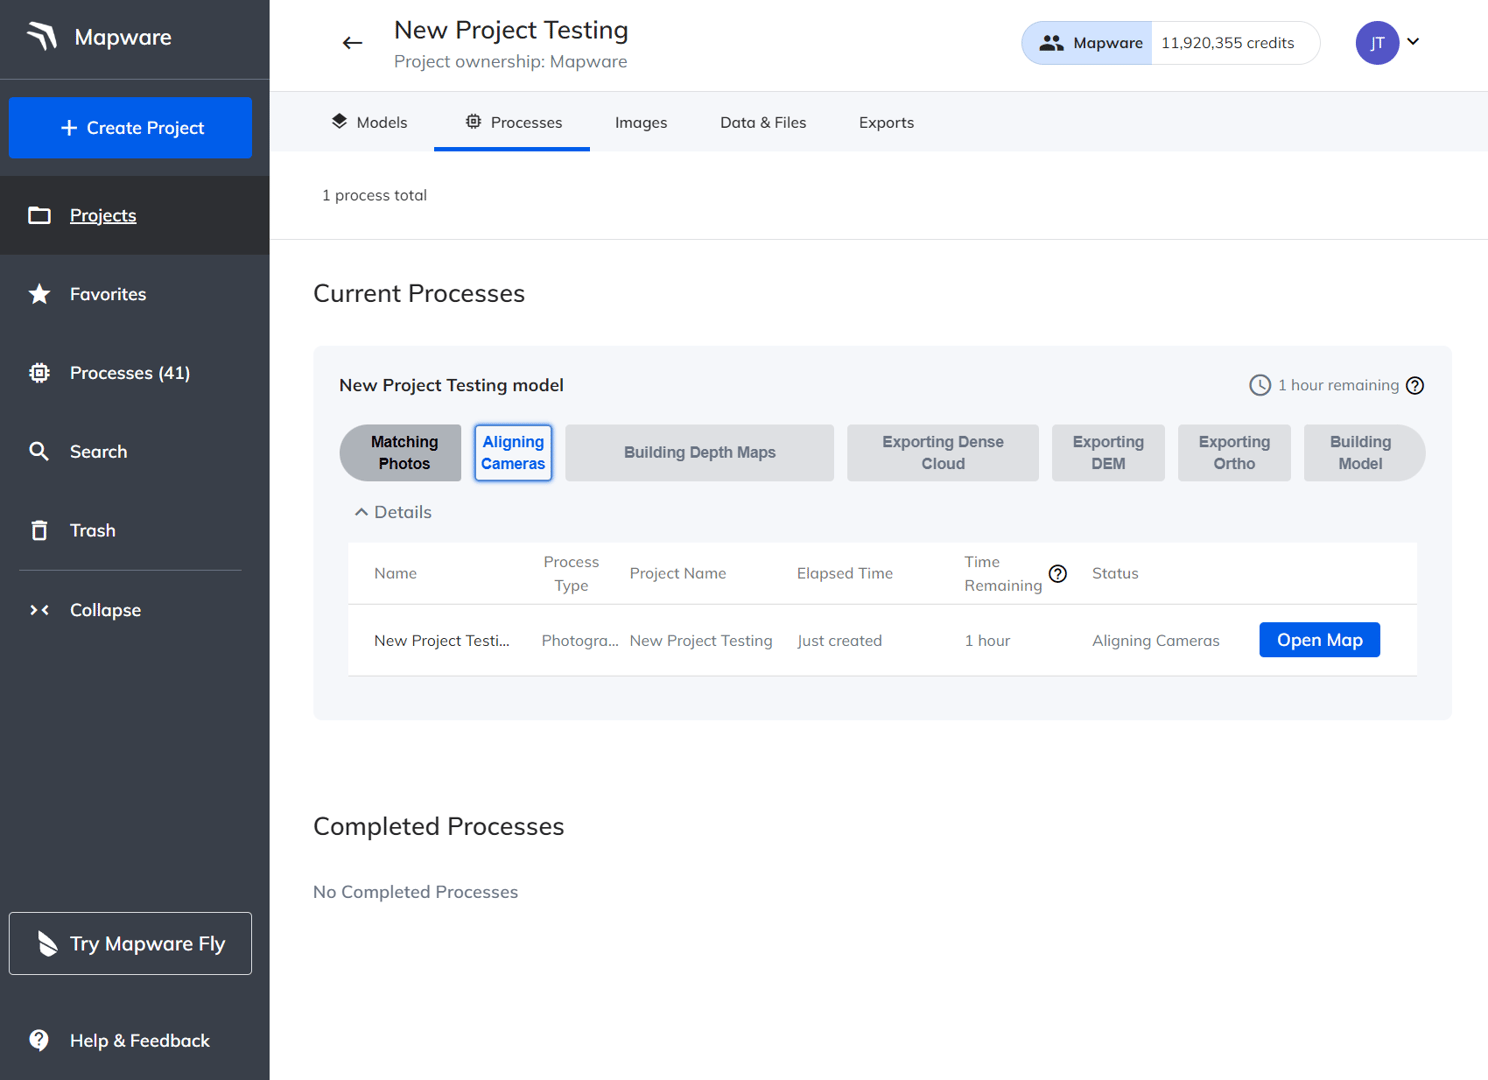
Task: Open Processes (41) in the sidebar
Action: [129, 373]
